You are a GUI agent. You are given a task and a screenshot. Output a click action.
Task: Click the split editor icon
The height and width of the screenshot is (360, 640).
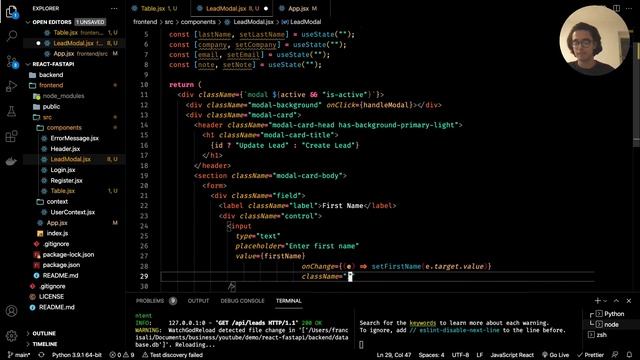[x=616, y=8]
